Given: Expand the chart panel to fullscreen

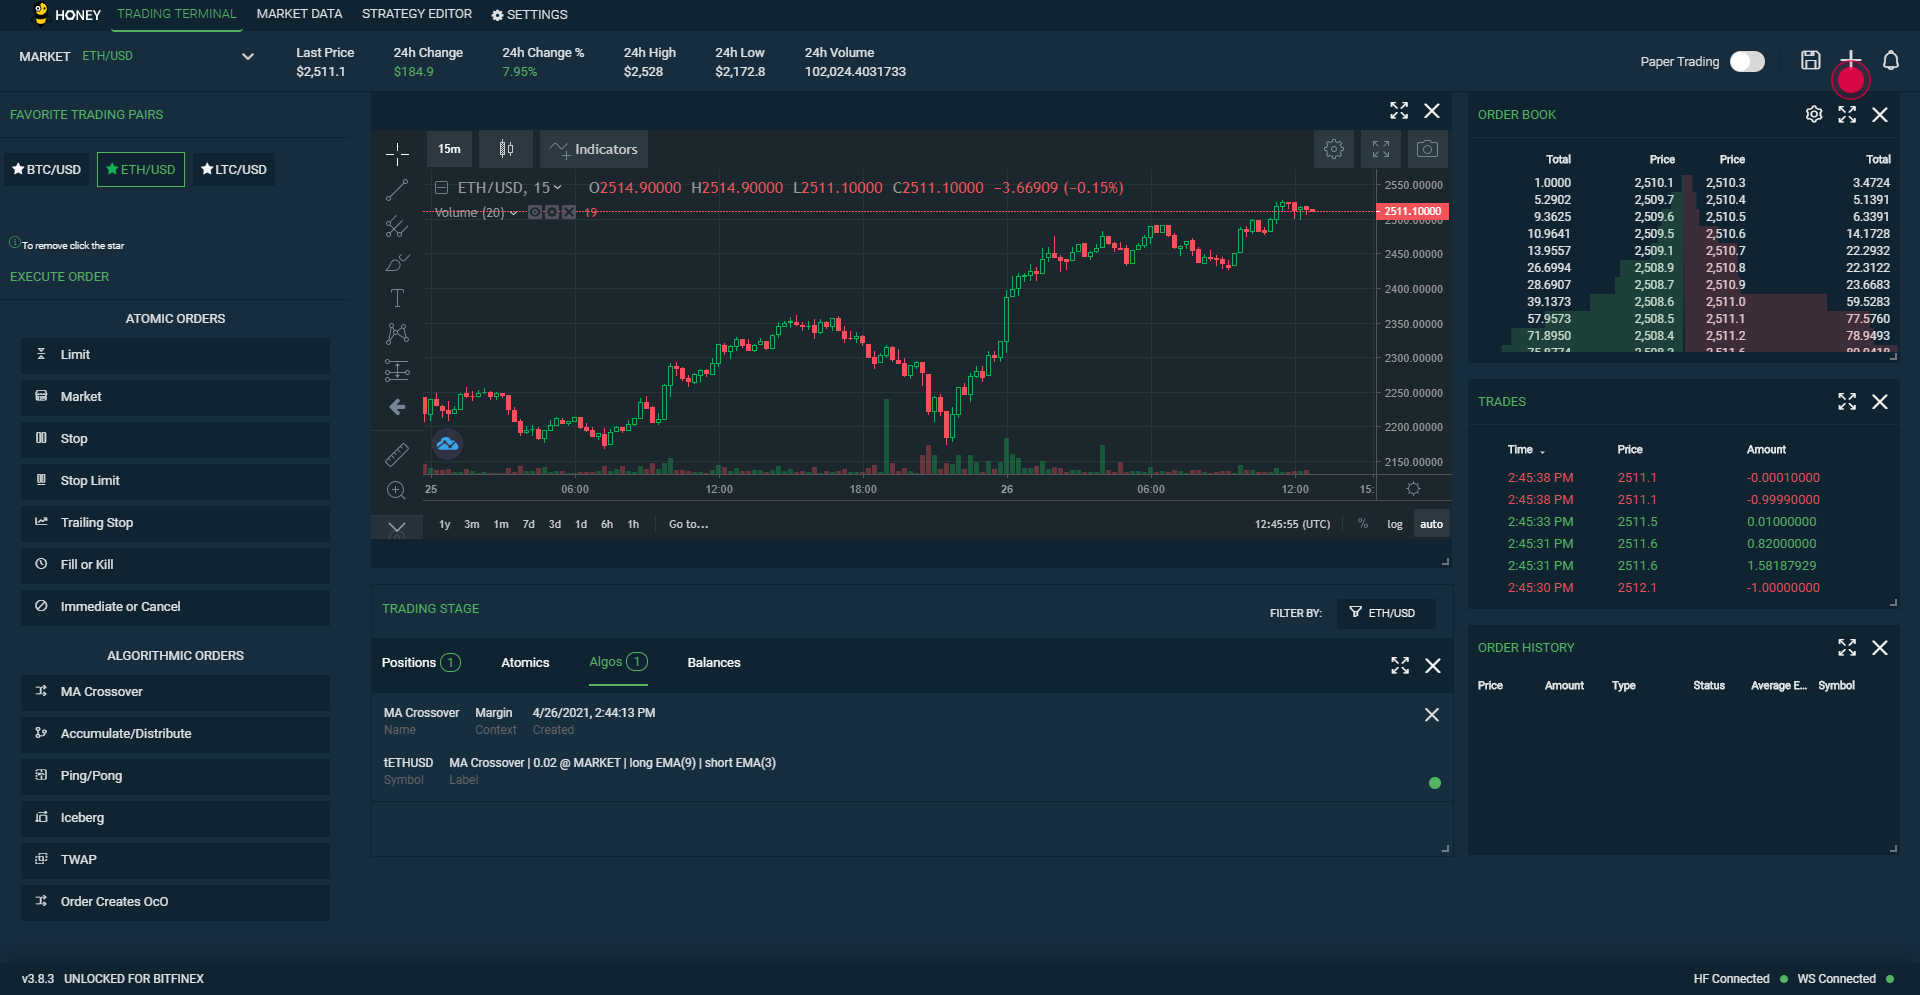Looking at the screenshot, I should pos(1399,110).
